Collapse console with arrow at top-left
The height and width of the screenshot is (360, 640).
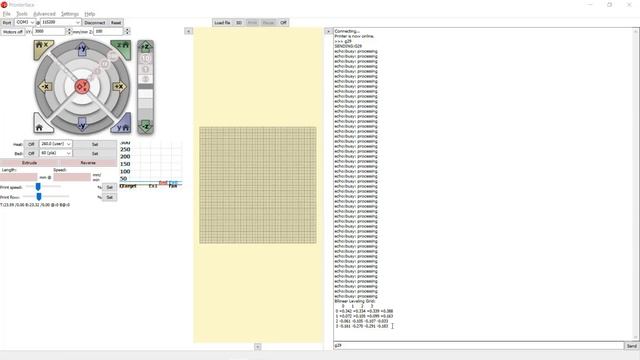[328, 31]
